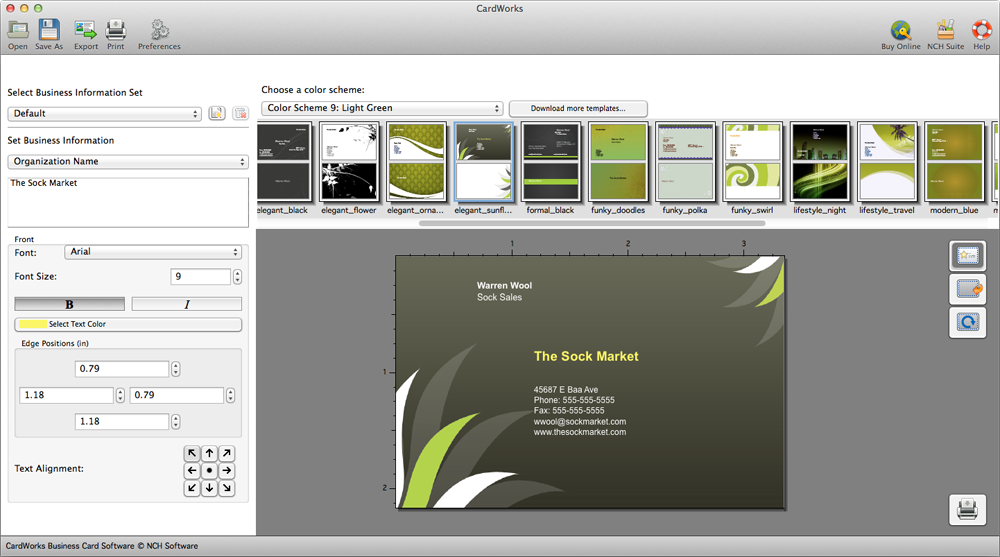
Task: Add a new business information set icon
Action: click(217, 114)
